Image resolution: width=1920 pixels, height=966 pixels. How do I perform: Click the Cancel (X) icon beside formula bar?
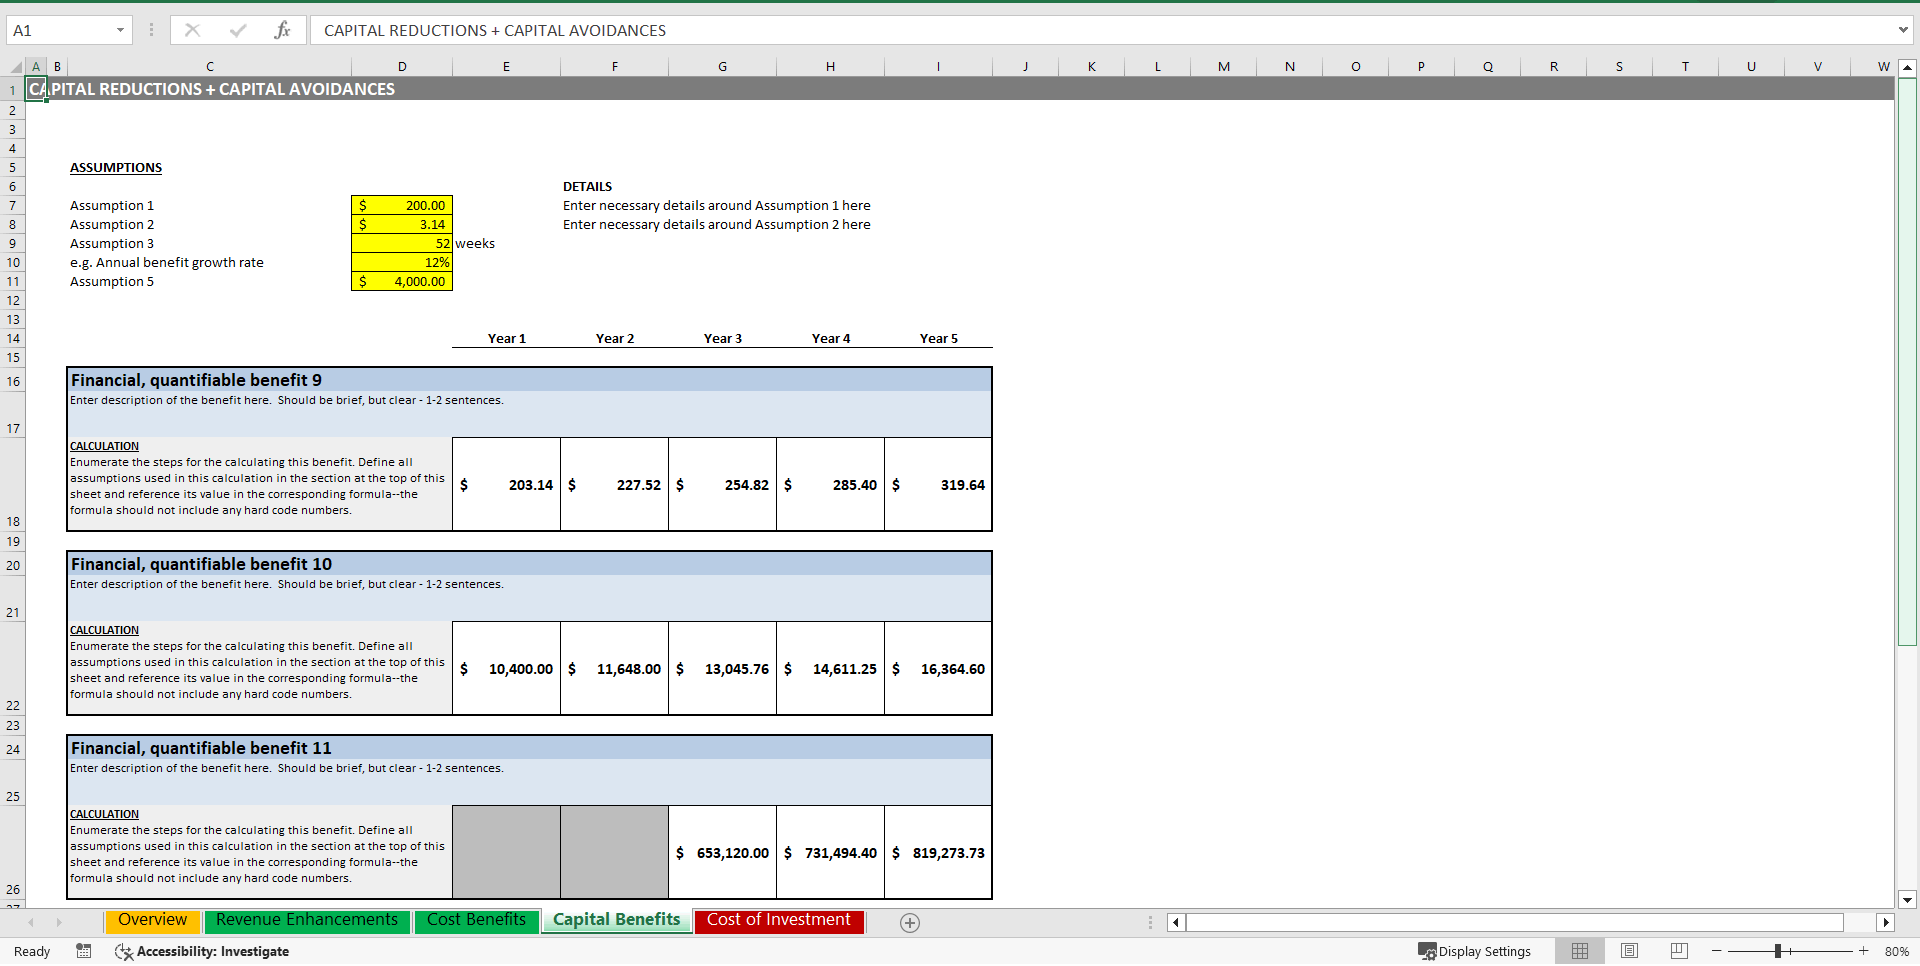[x=192, y=30]
